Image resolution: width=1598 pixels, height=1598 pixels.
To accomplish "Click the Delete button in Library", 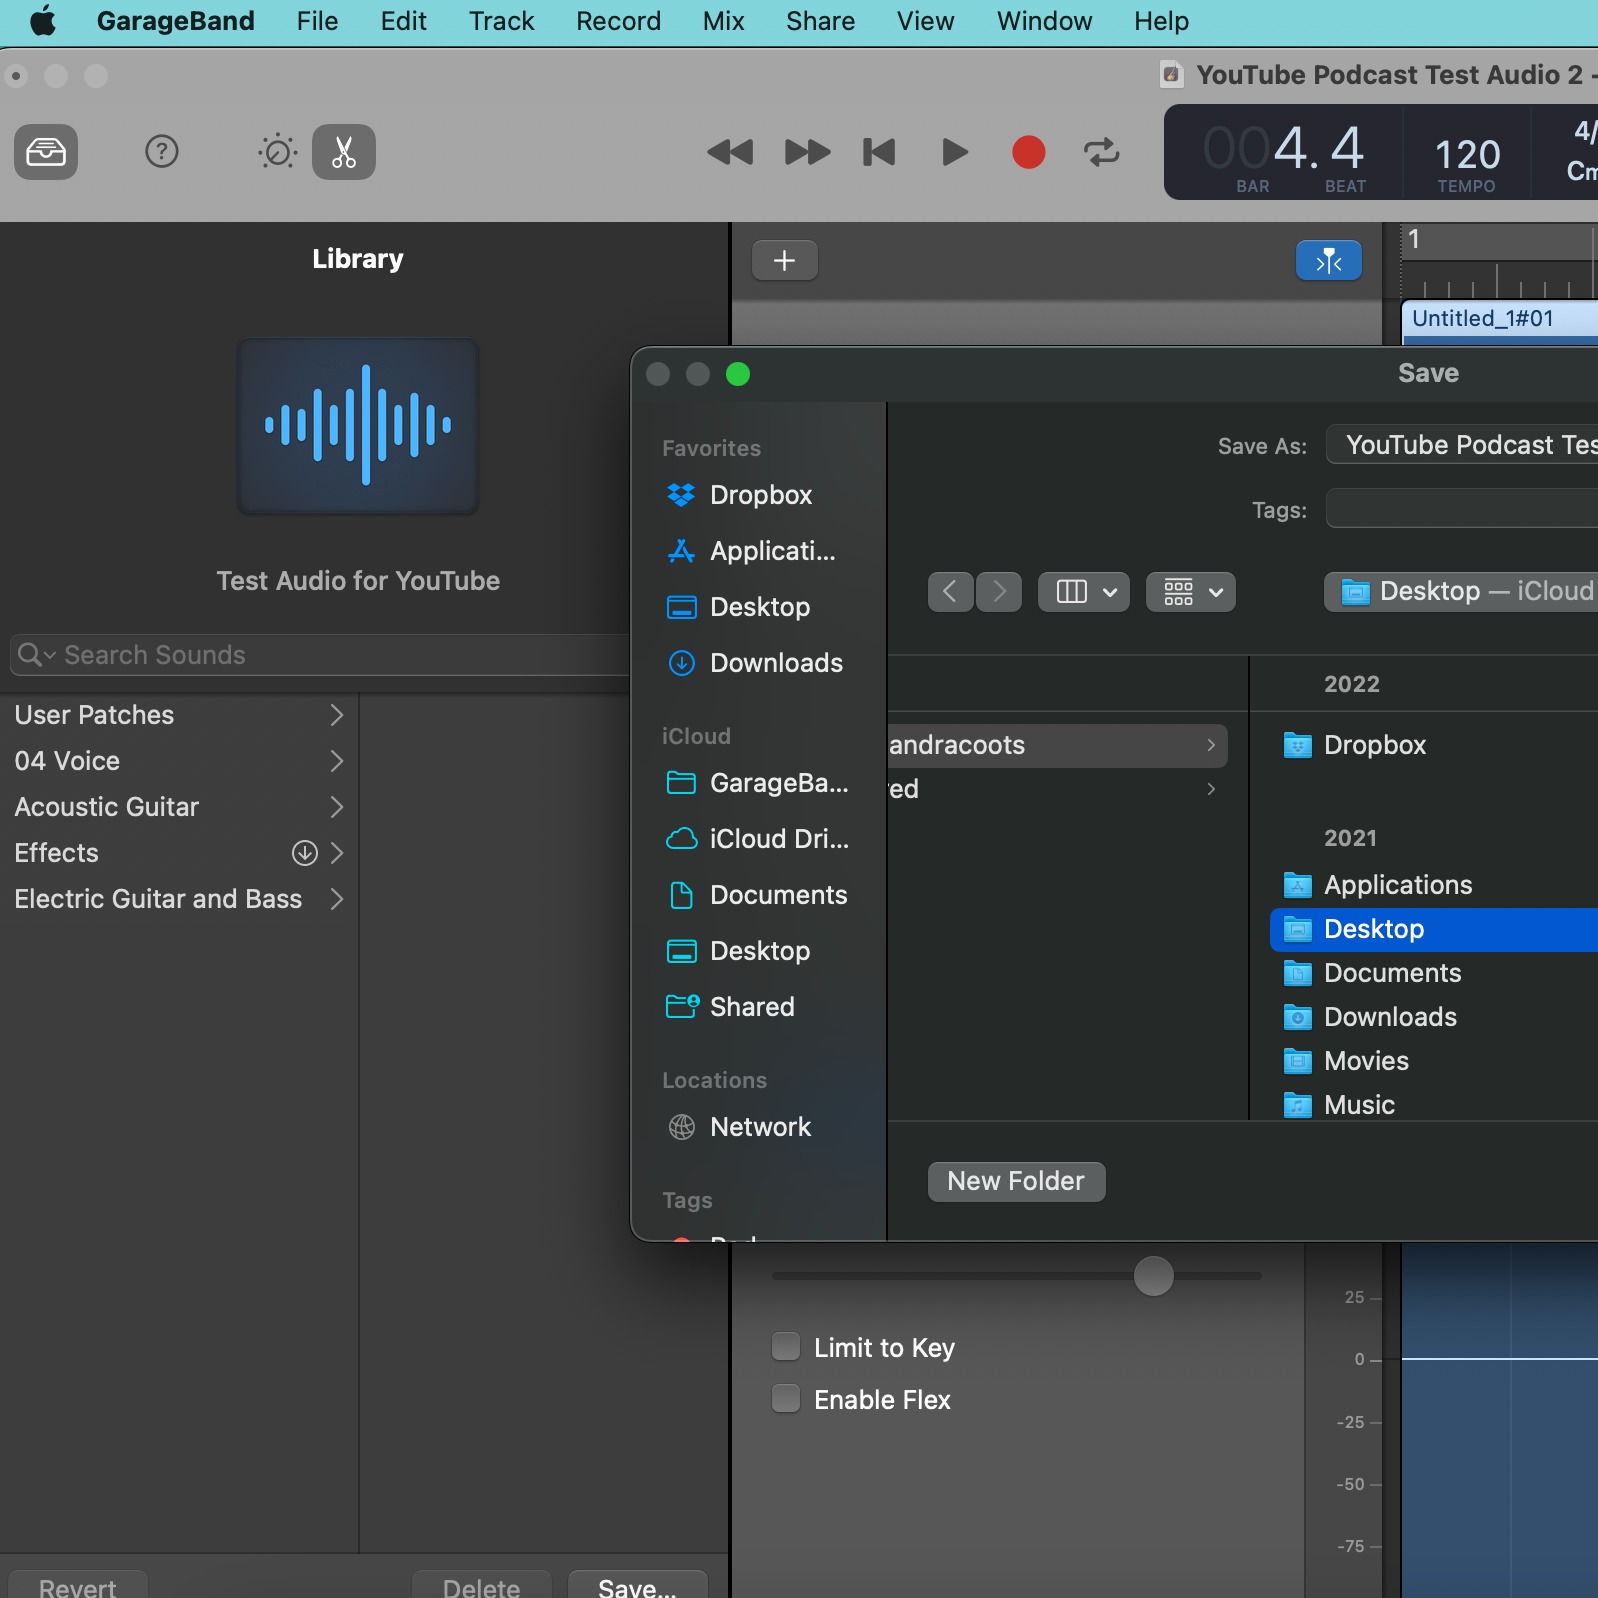I will [481, 1586].
